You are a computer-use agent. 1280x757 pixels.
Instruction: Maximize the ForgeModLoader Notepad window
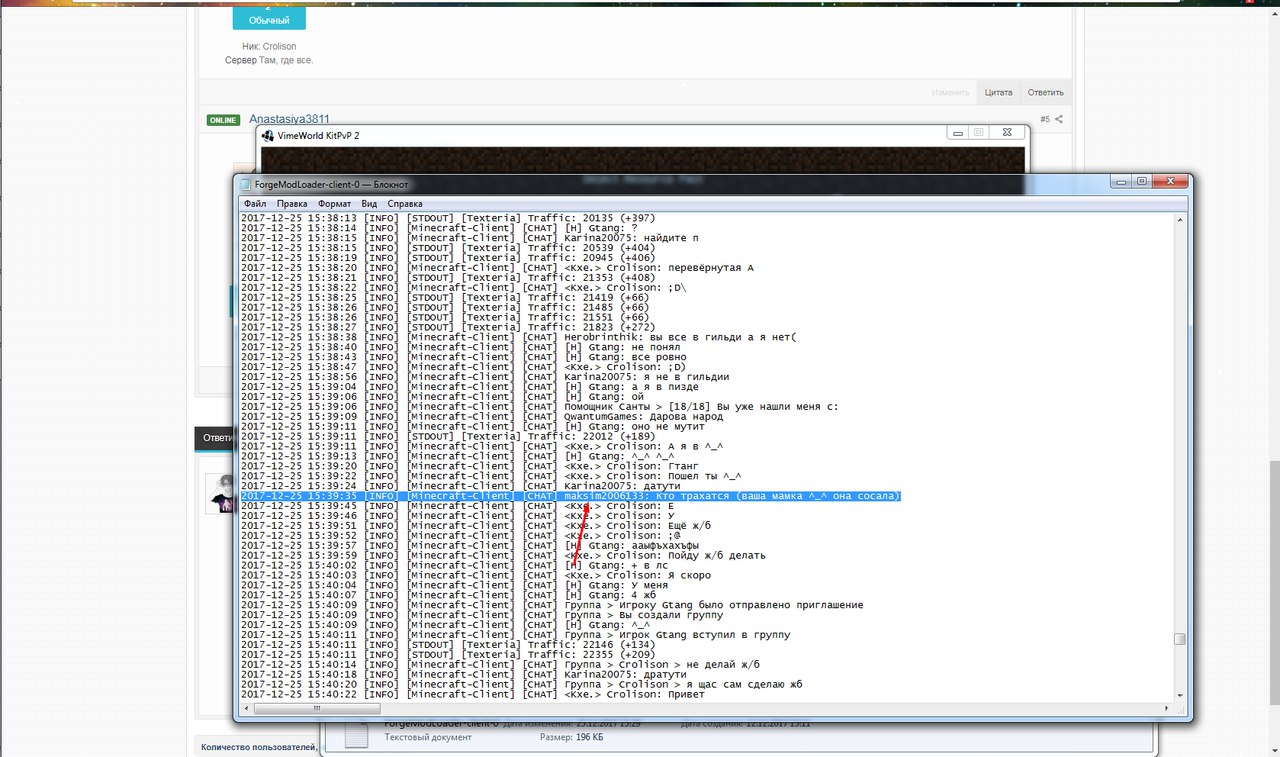tap(1141, 182)
